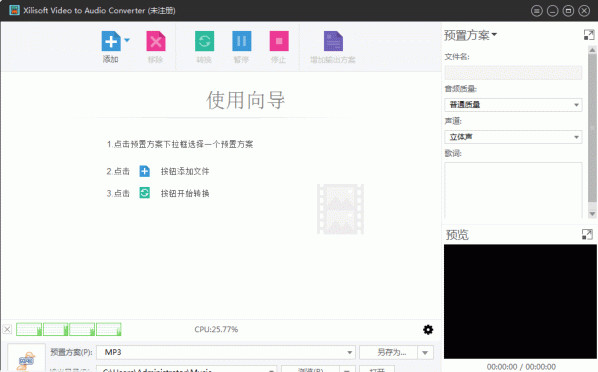This screenshot has height=372, width=598.
Task: Click the Add file (添加) icon
Action: (x=111, y=41)
